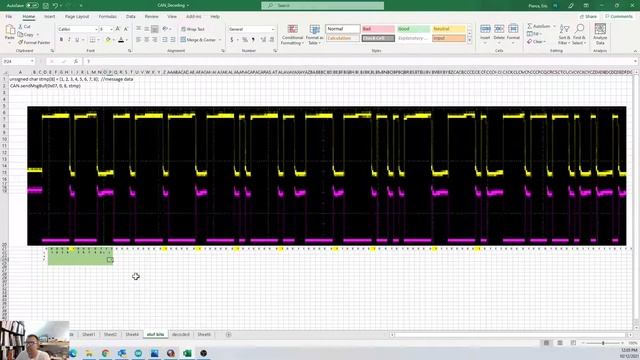The width and height of the screenshot is (640, 360).
Task: Apply Underline formatting
Action: tap(77, 40)
